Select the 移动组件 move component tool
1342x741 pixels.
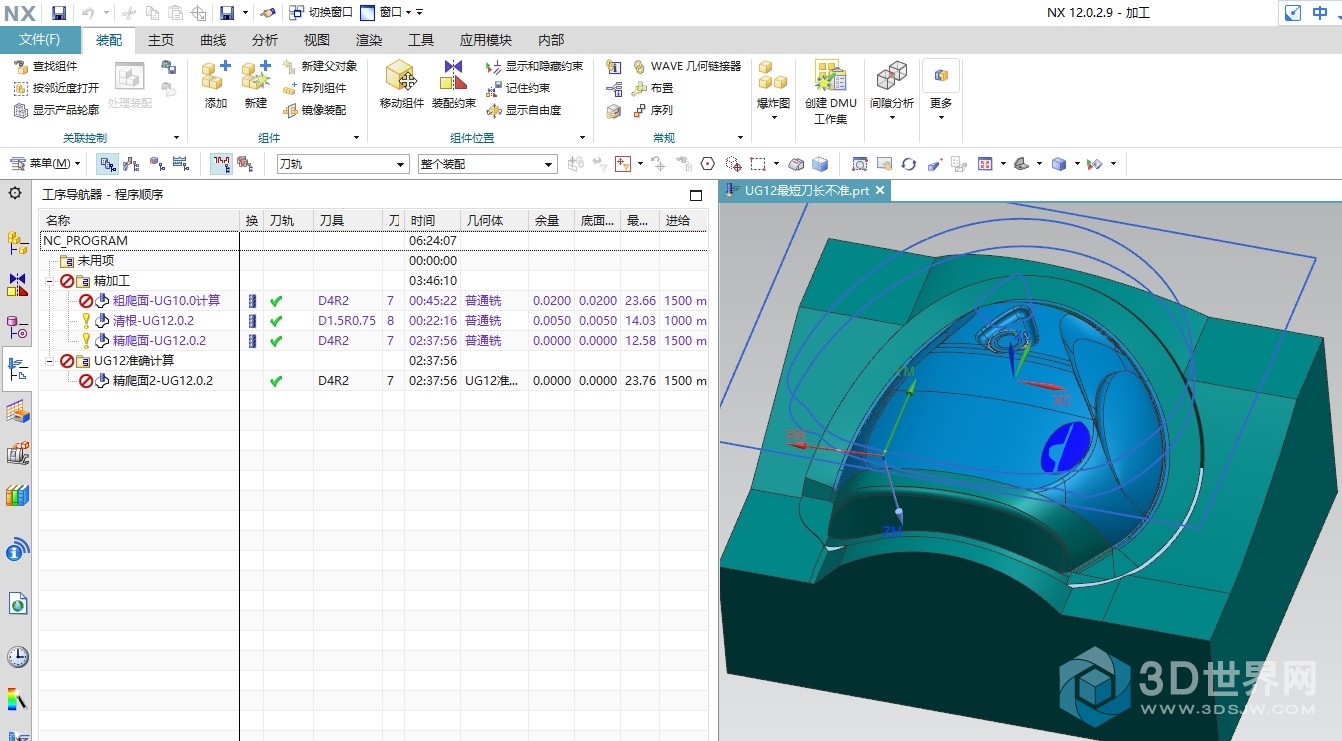401,84
